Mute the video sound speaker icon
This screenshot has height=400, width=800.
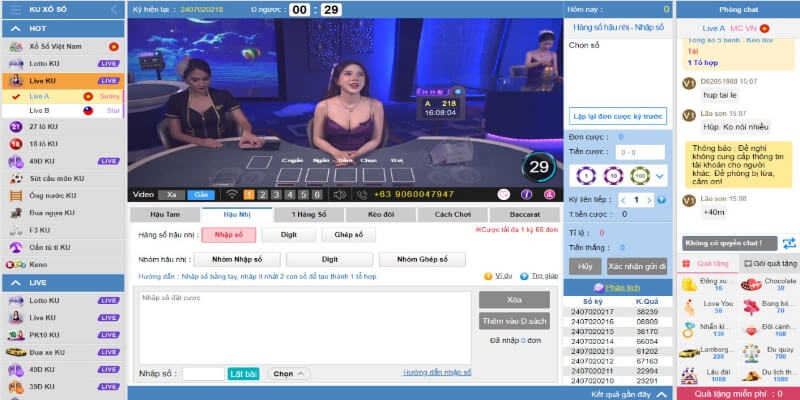[340, 194]
